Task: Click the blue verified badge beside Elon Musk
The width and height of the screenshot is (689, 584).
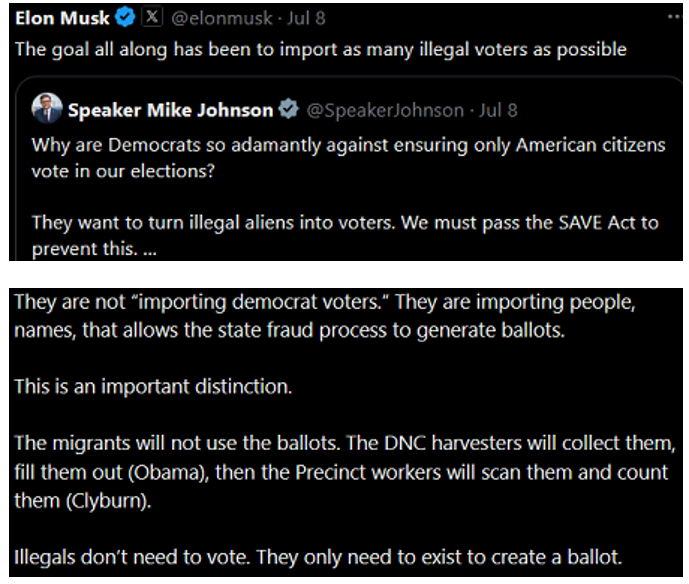Action: point(125,18)
